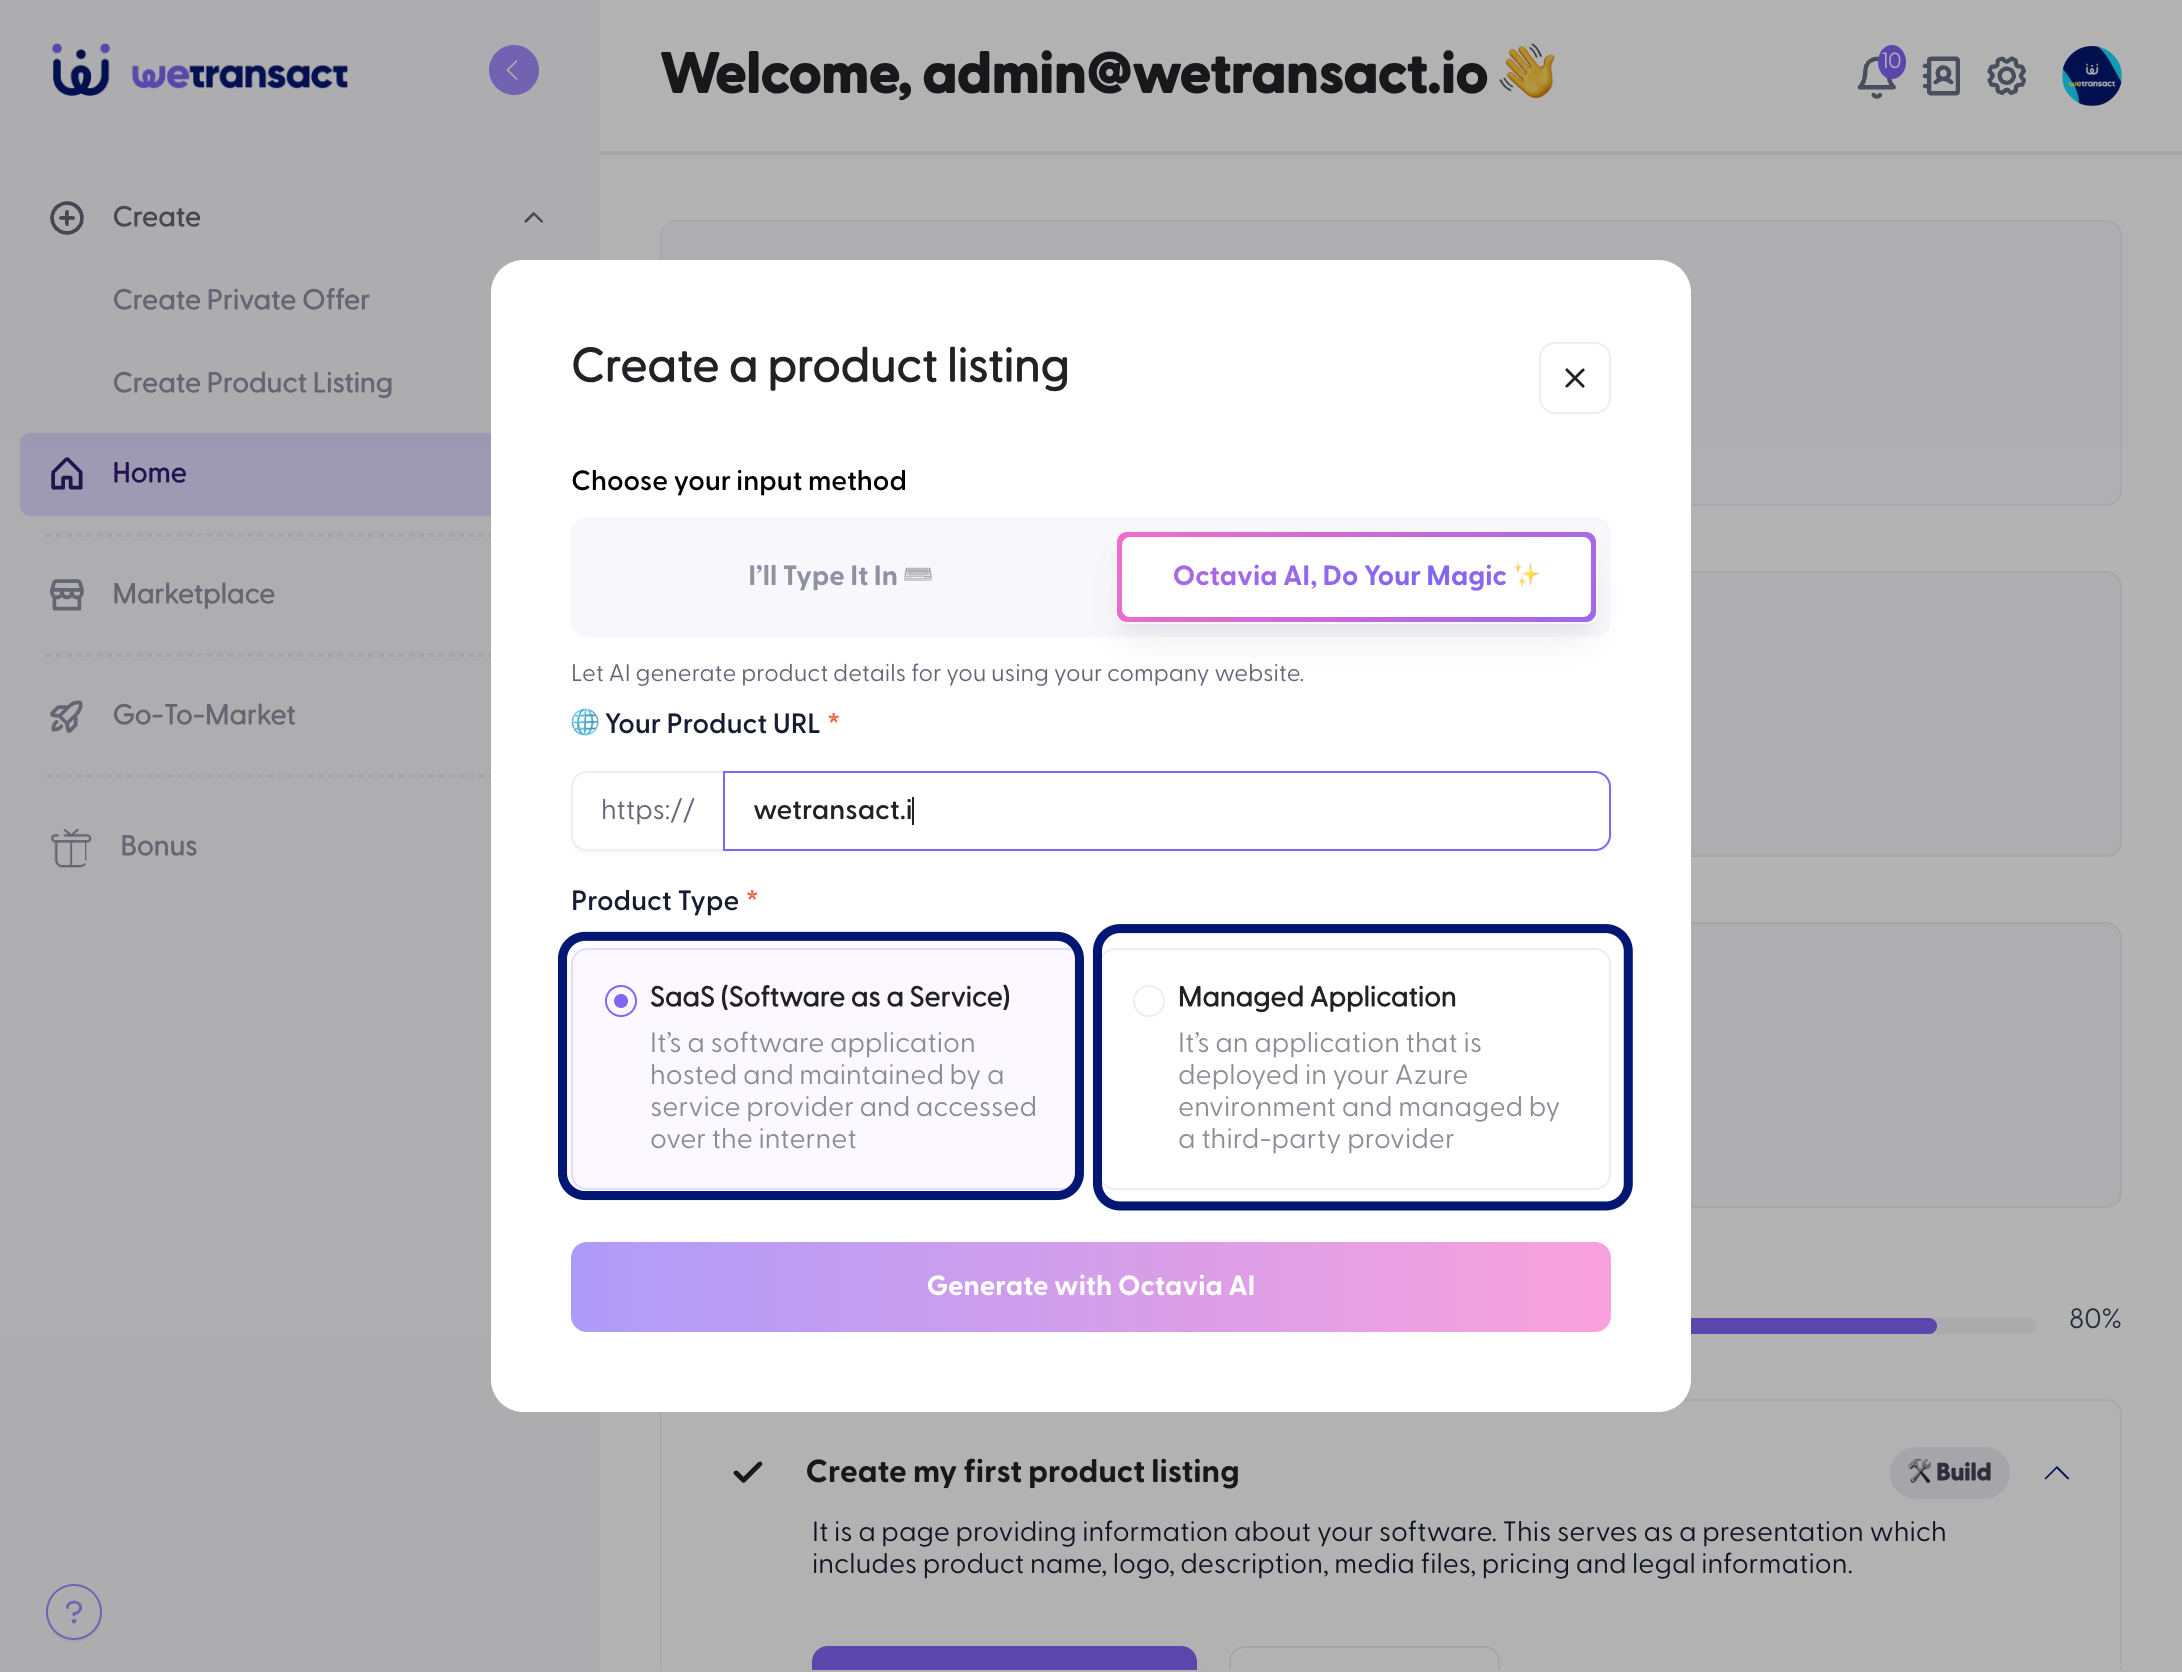Click the https:// prefix box
Screen dimensions: 2182x1672
(648, 811)
